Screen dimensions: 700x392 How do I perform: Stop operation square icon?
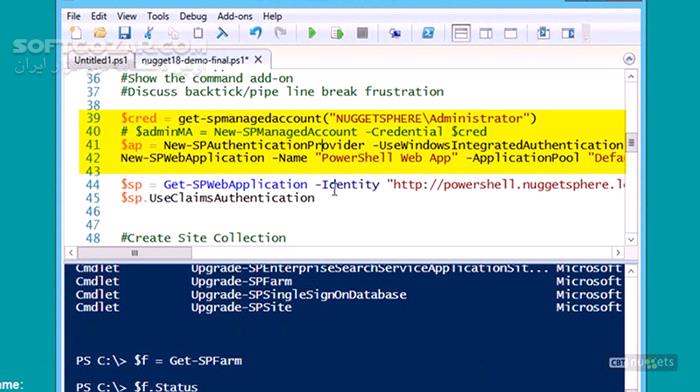click(362, 33)
